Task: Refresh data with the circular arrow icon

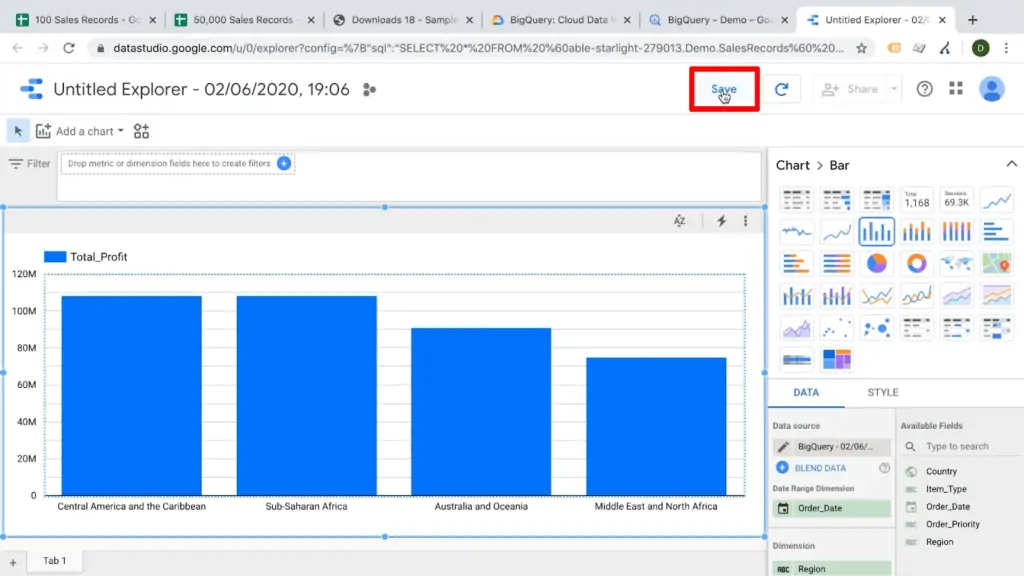Action: point(783,89)
